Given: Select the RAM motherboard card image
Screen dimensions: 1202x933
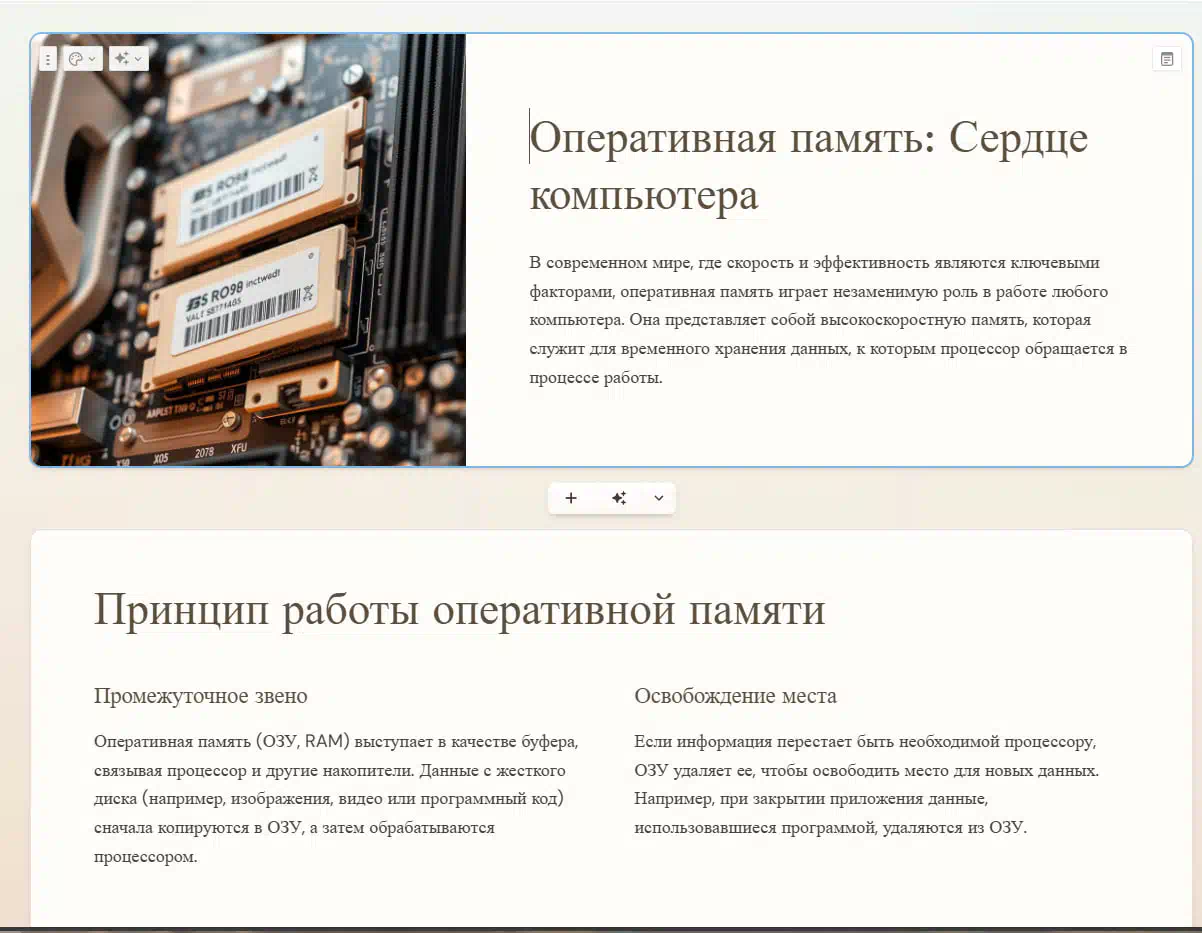Looking at the screenshot, I should tap(249, 250).
